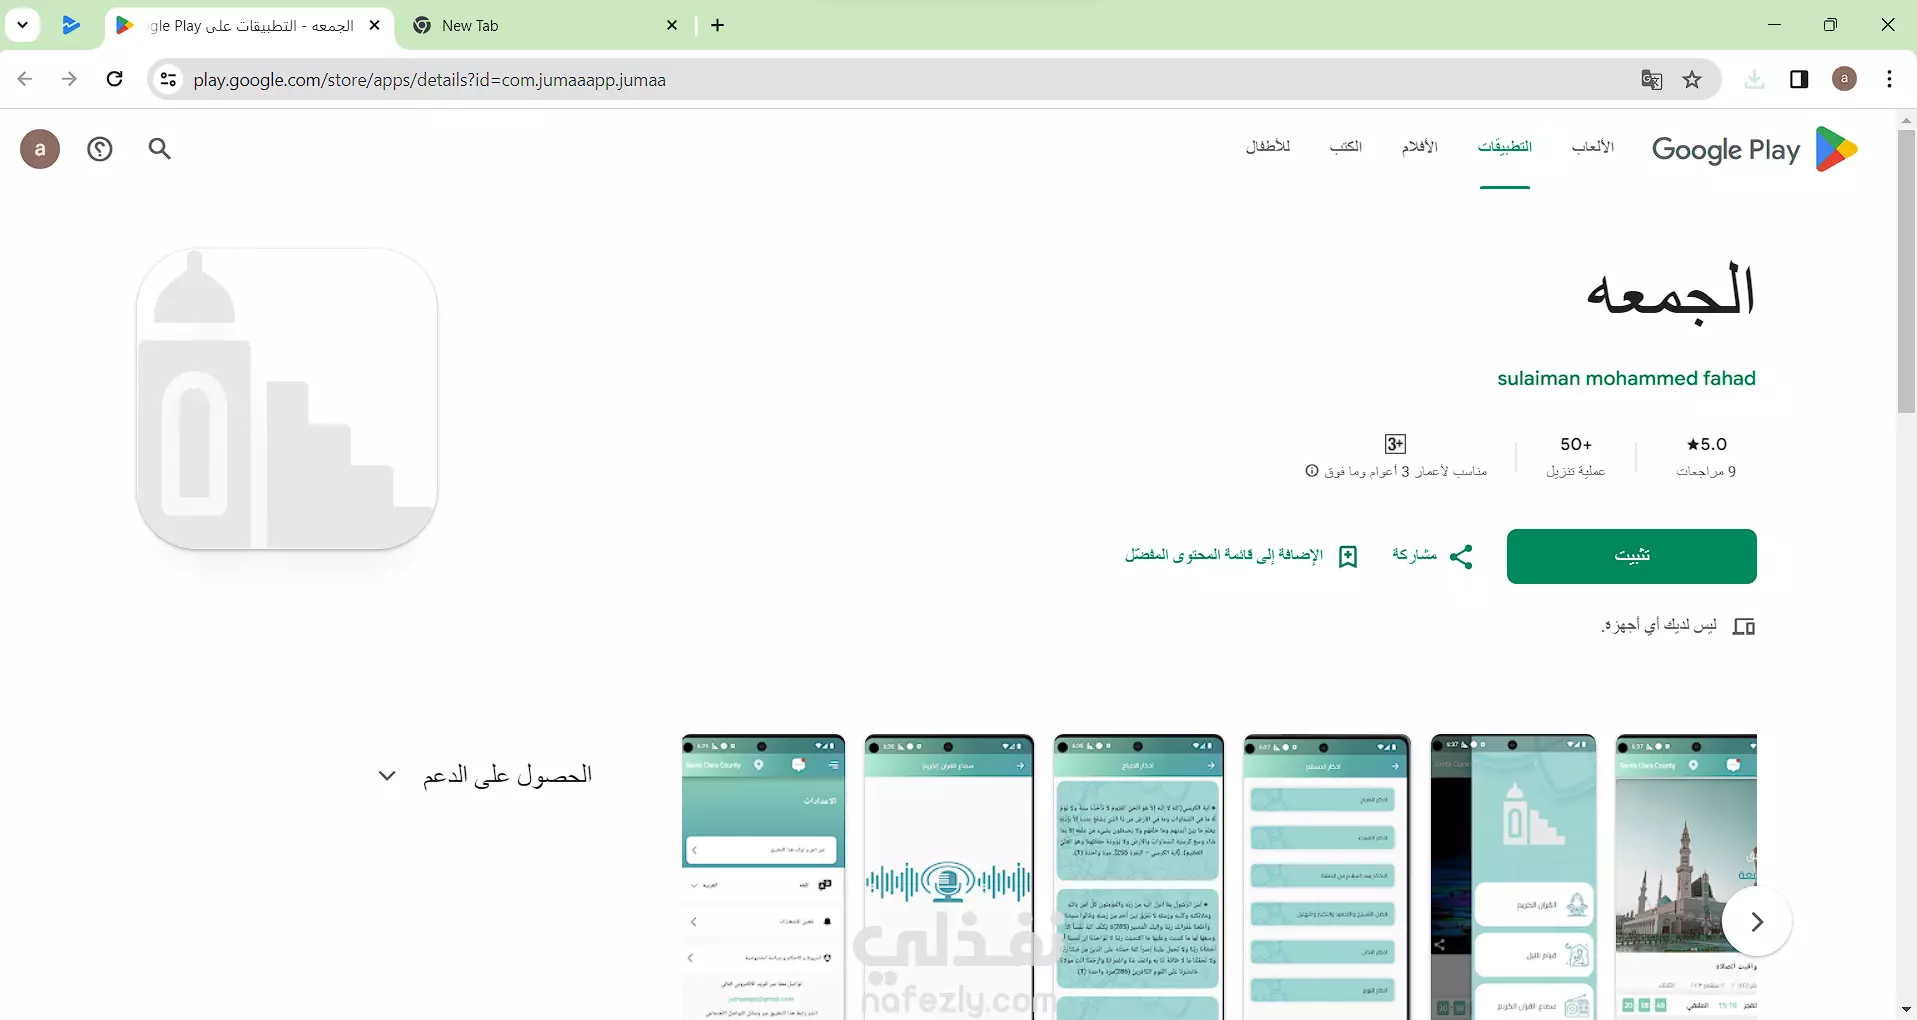The image size is (1917, 1020).
Task: Open the green list rows screenshot thumbnail
Action: coord(1327,877)
